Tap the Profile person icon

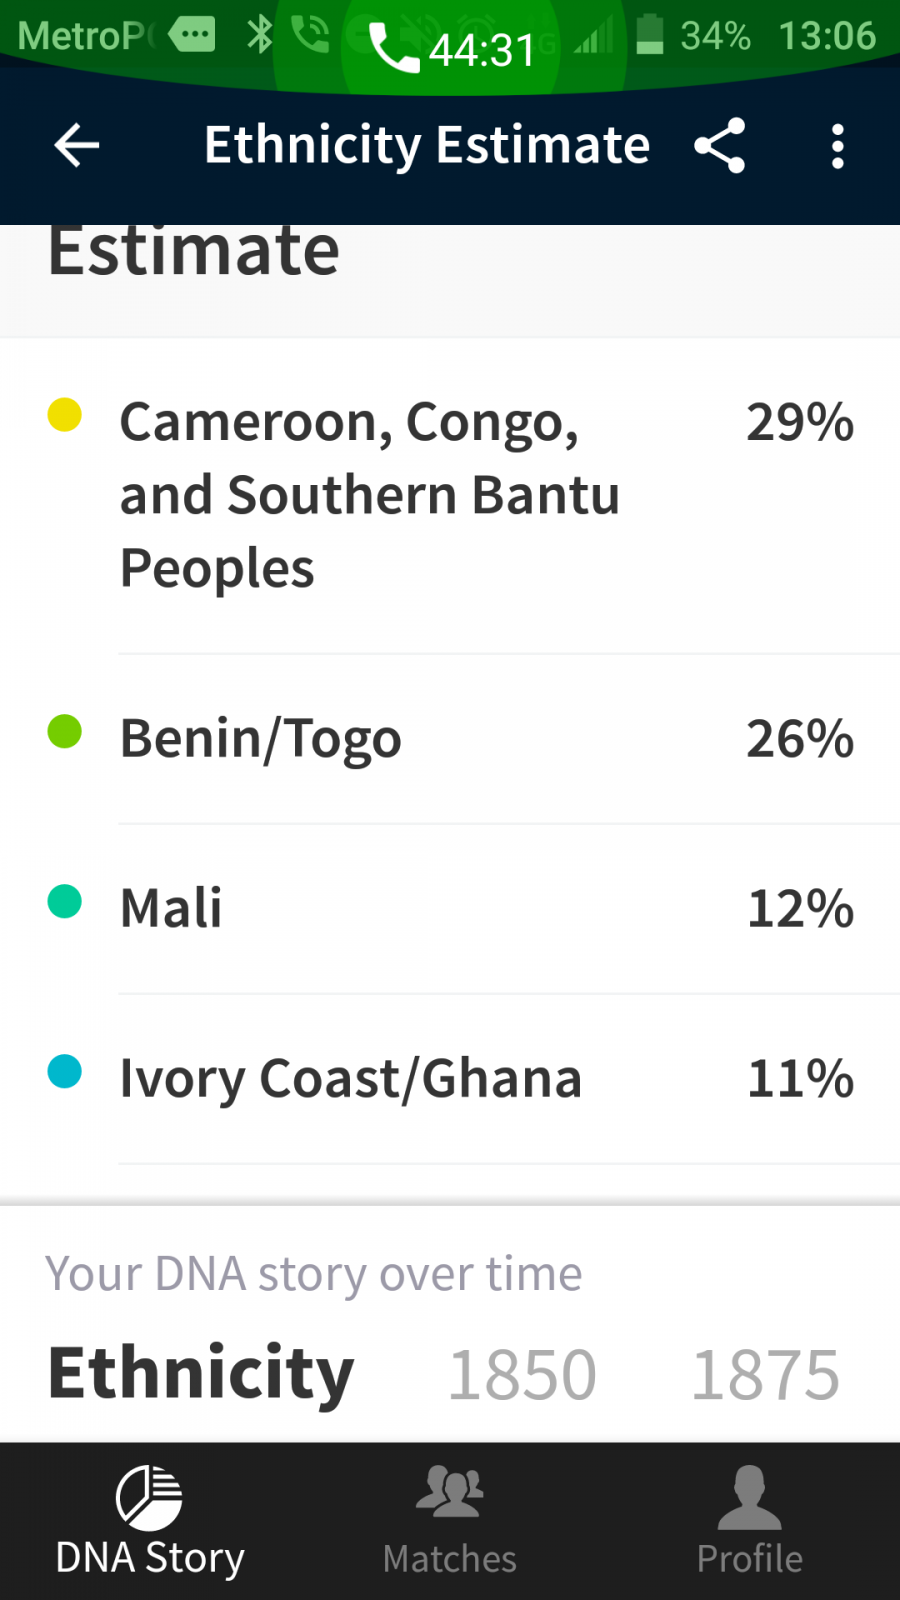[750, 1497]
